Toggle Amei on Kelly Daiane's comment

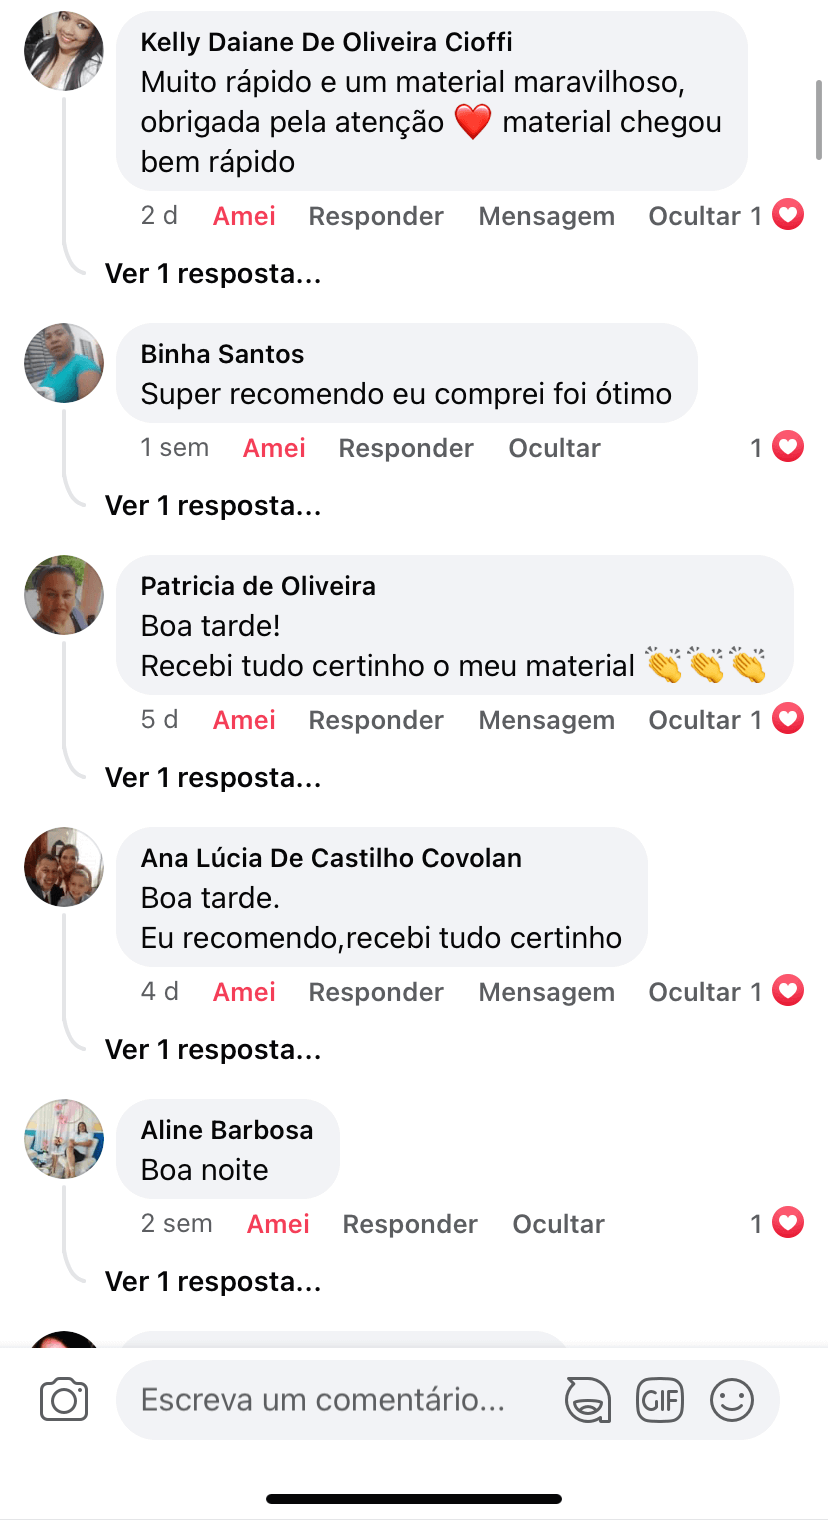tap(244, 216)
